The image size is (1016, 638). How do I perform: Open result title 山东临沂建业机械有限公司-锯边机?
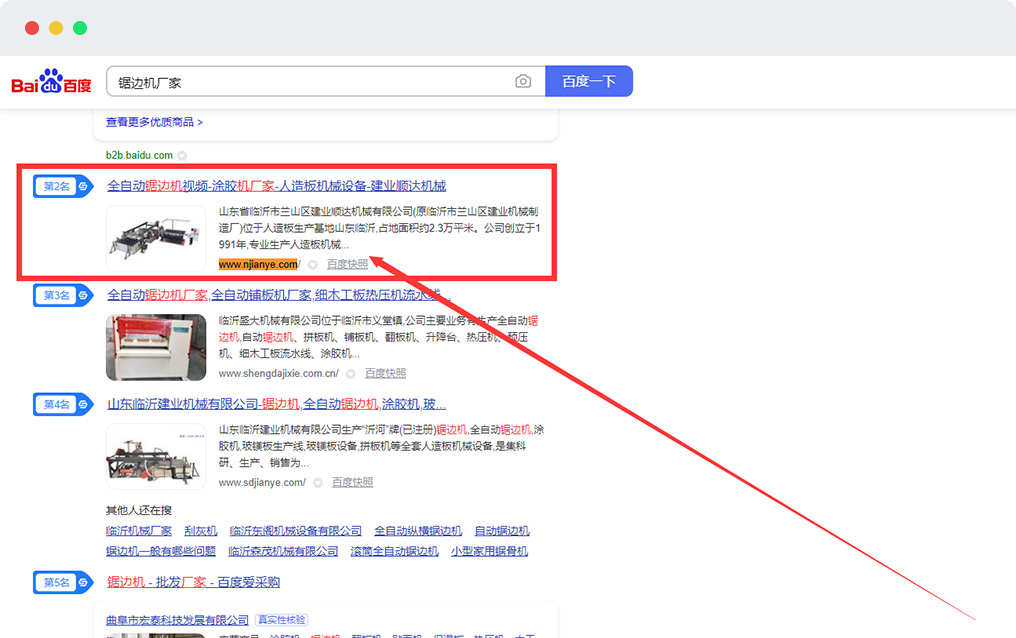click(277, 404)
